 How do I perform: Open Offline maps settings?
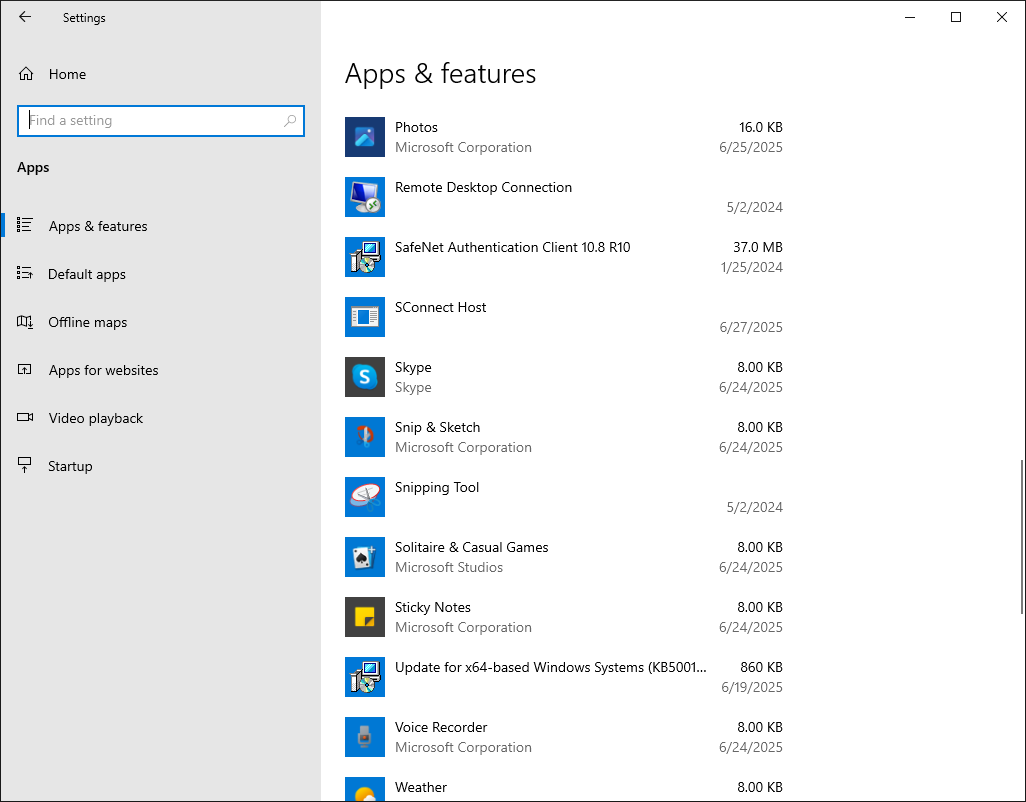tap(160, 322)
